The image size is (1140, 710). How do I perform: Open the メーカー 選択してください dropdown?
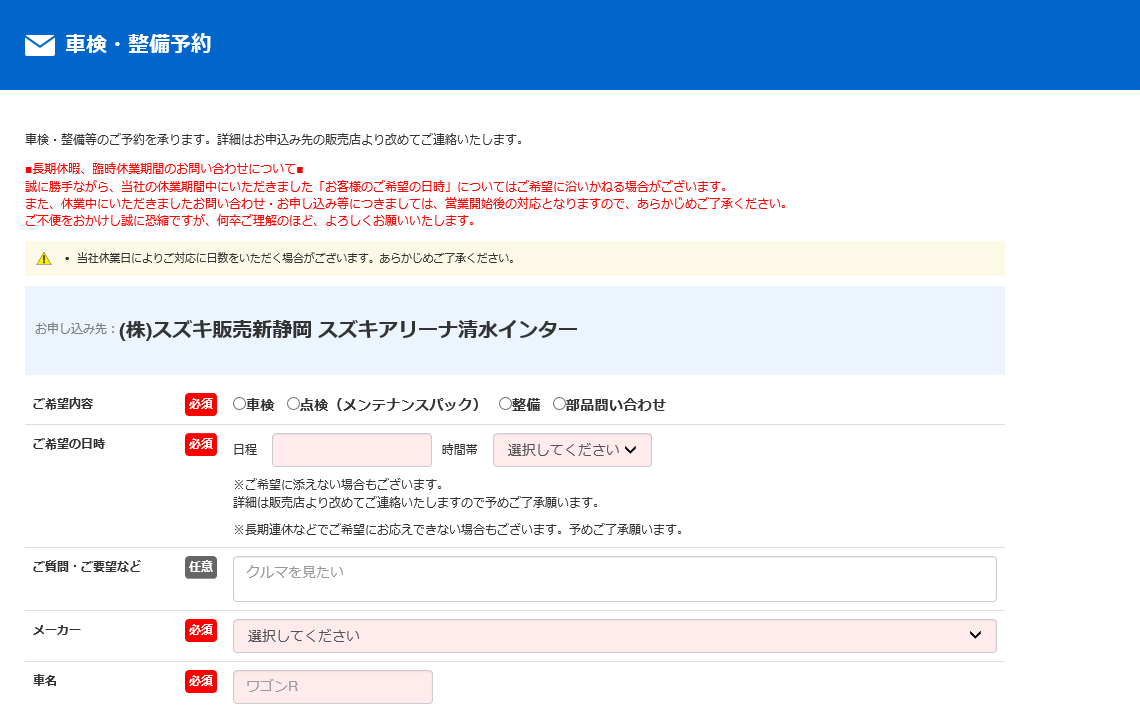click(x=614, y=636)
